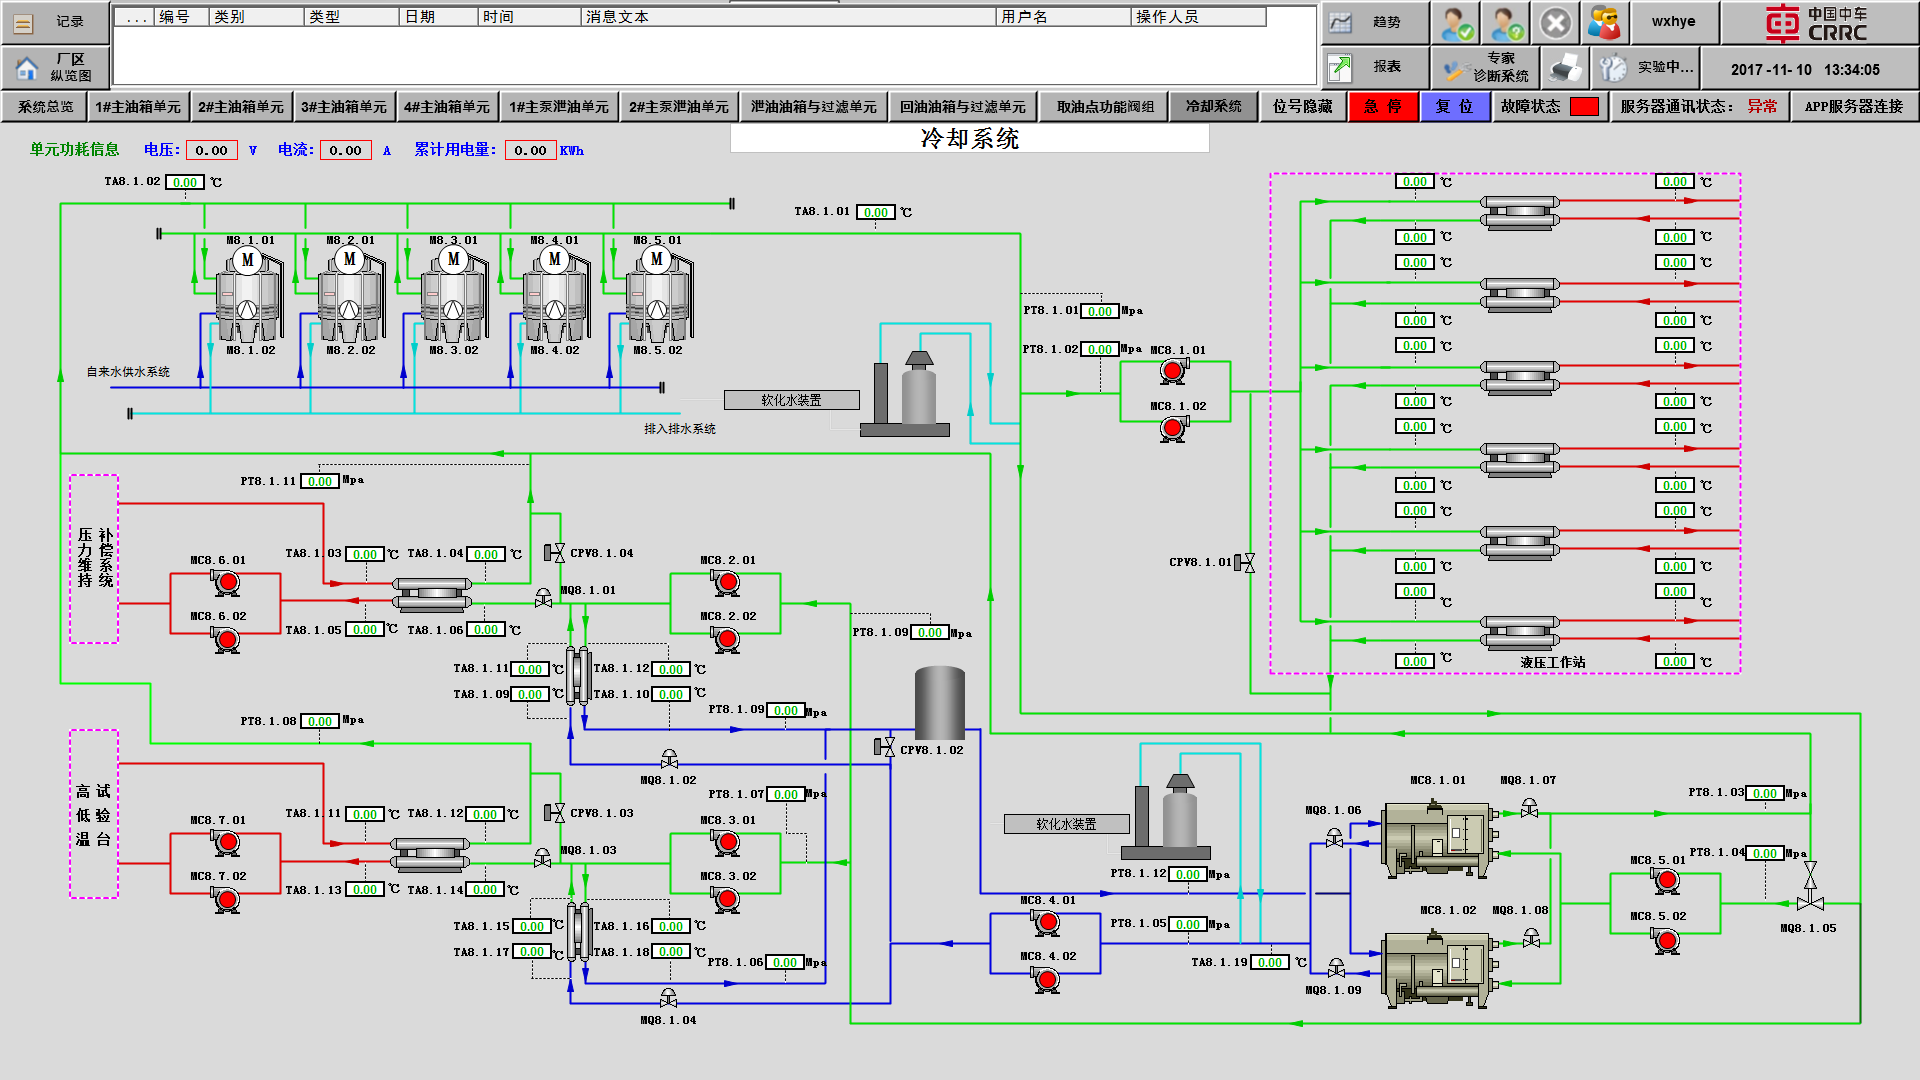Click the 累计用电量 energy value field
1920x1080 pixels.
[x=530, y=150]
